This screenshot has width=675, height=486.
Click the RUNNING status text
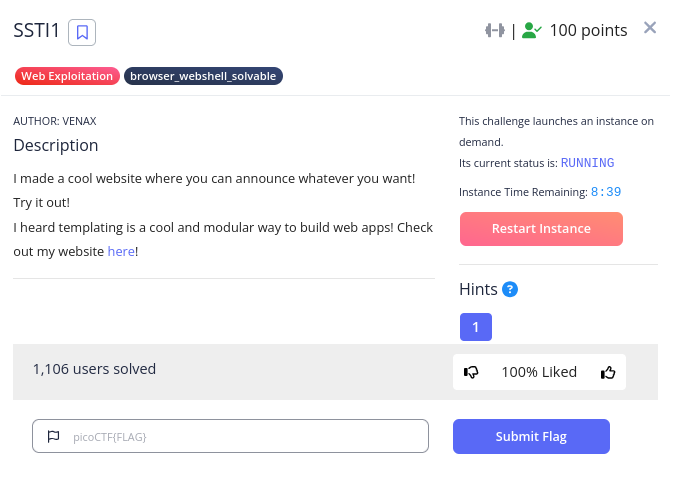(587, 162)
